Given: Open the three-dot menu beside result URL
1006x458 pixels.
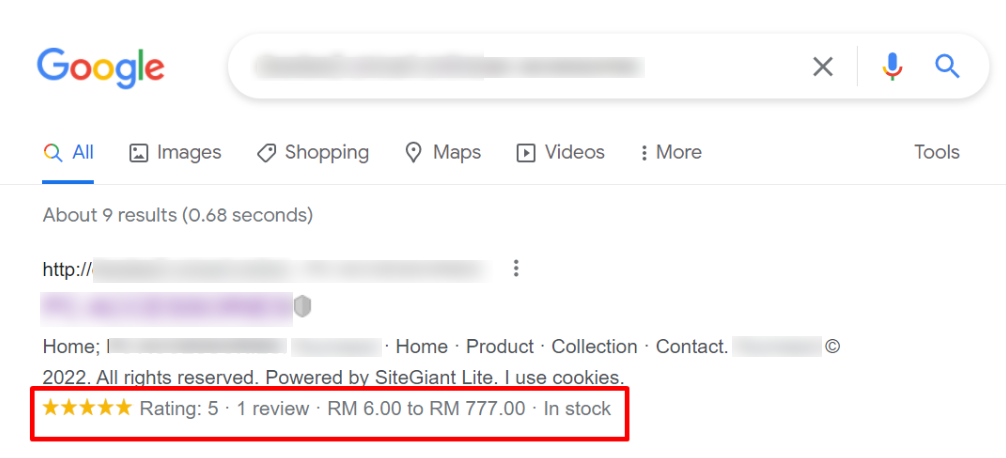Looking at the screenshot, I should [516, 268].
